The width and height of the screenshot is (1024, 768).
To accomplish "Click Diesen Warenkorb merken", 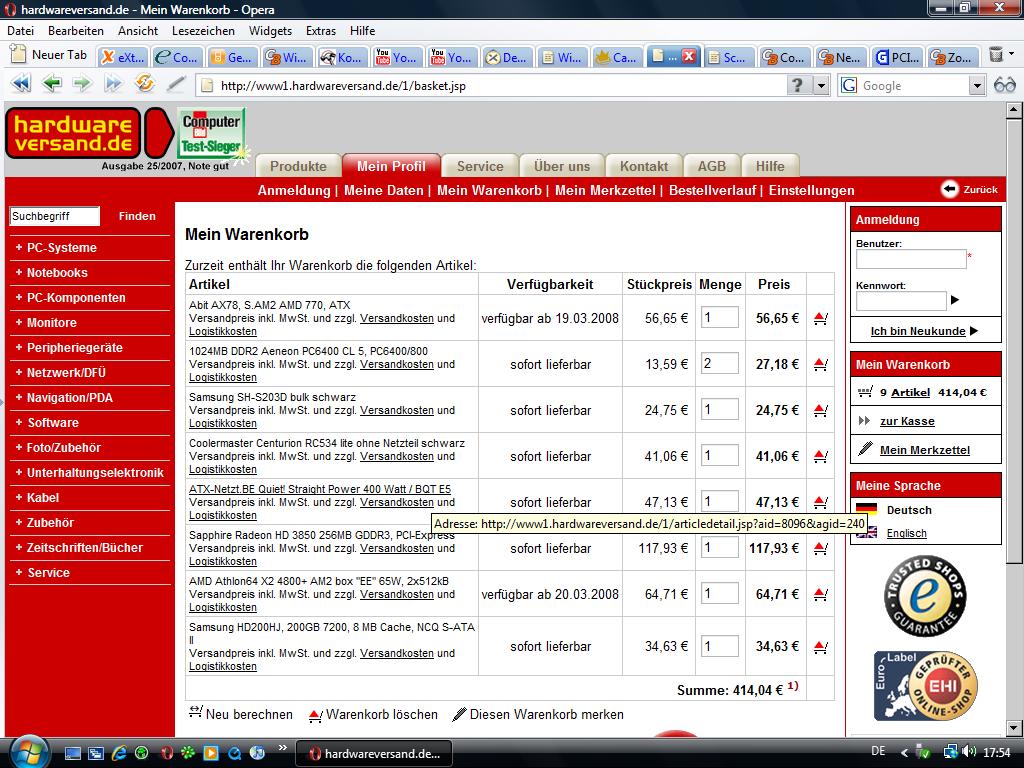I will pos(538,714).
